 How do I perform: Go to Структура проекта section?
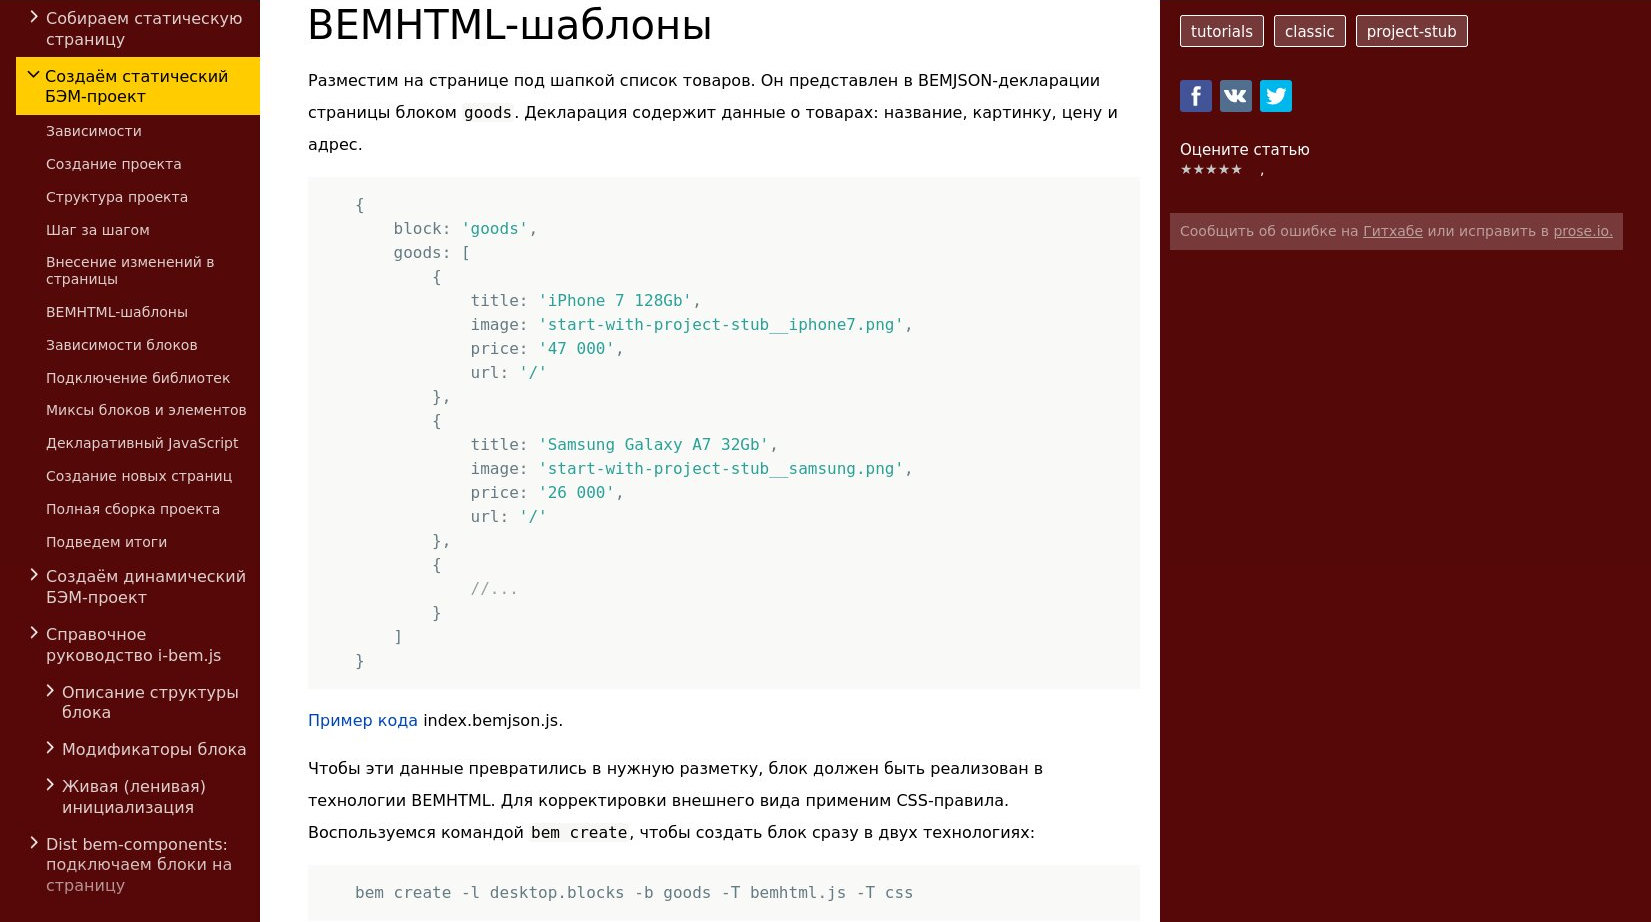(x=116, y=197)
